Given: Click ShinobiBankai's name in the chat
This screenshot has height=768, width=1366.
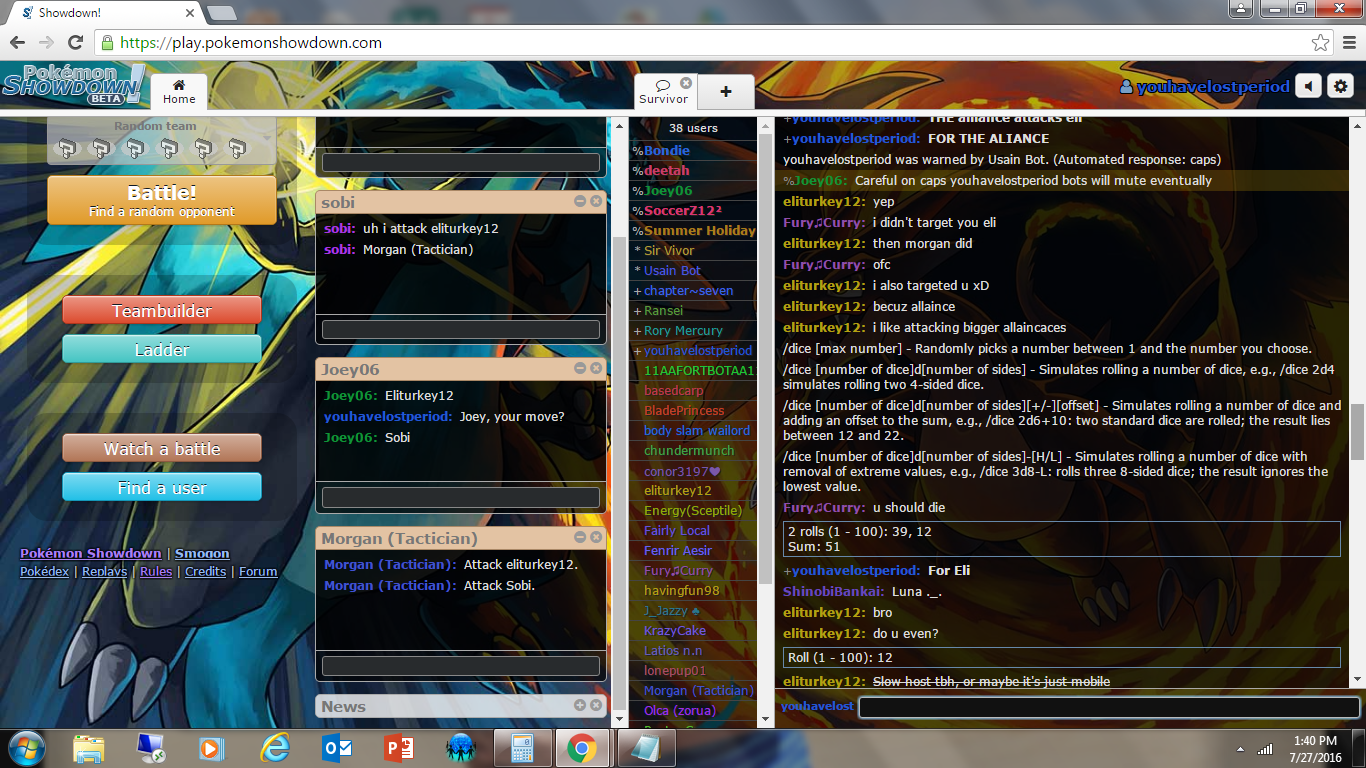Looking at the screenshot, I should [x=834, y=591].
